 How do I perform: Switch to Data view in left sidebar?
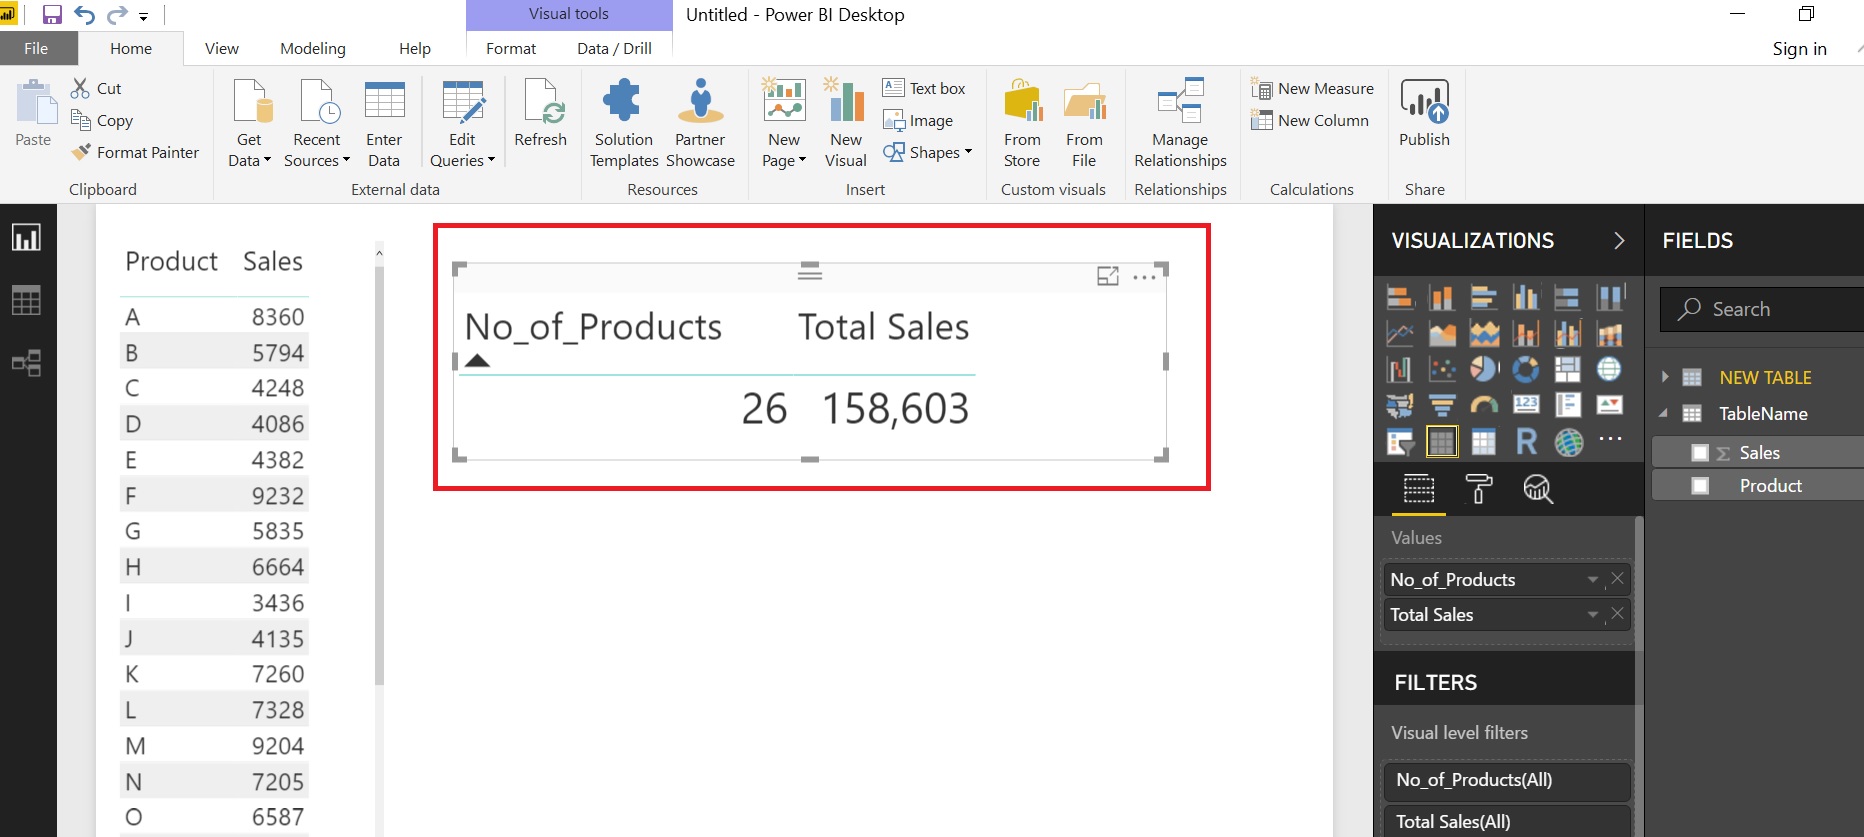(x=26, y=300)
